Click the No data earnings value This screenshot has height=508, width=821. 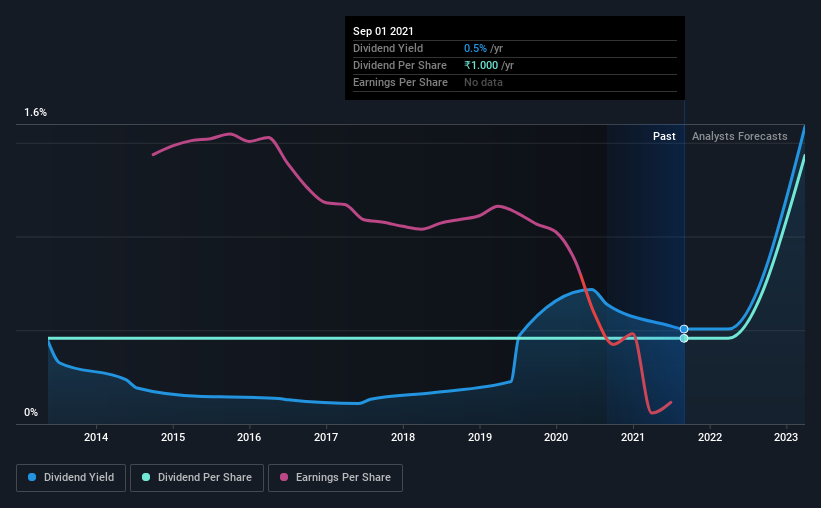483,82
